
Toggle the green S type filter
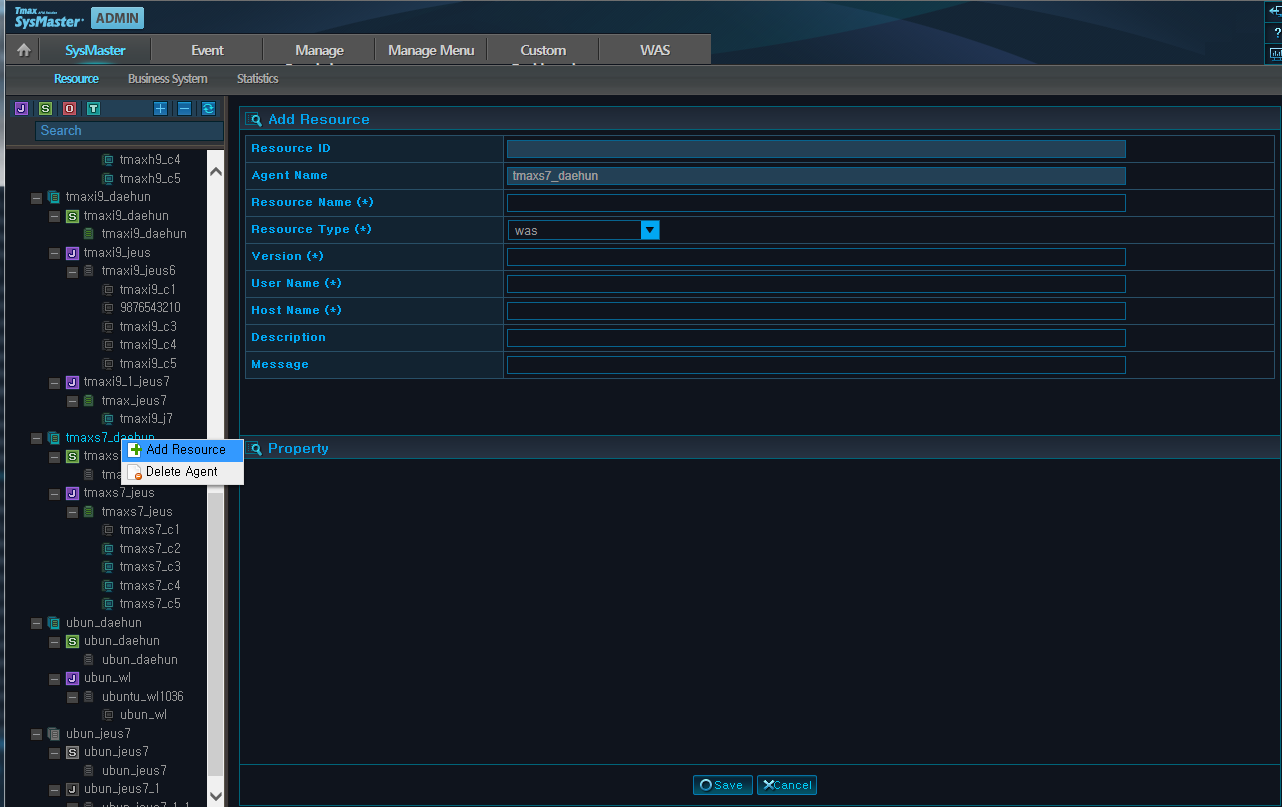pyautogui.click(x=45, y=108)
